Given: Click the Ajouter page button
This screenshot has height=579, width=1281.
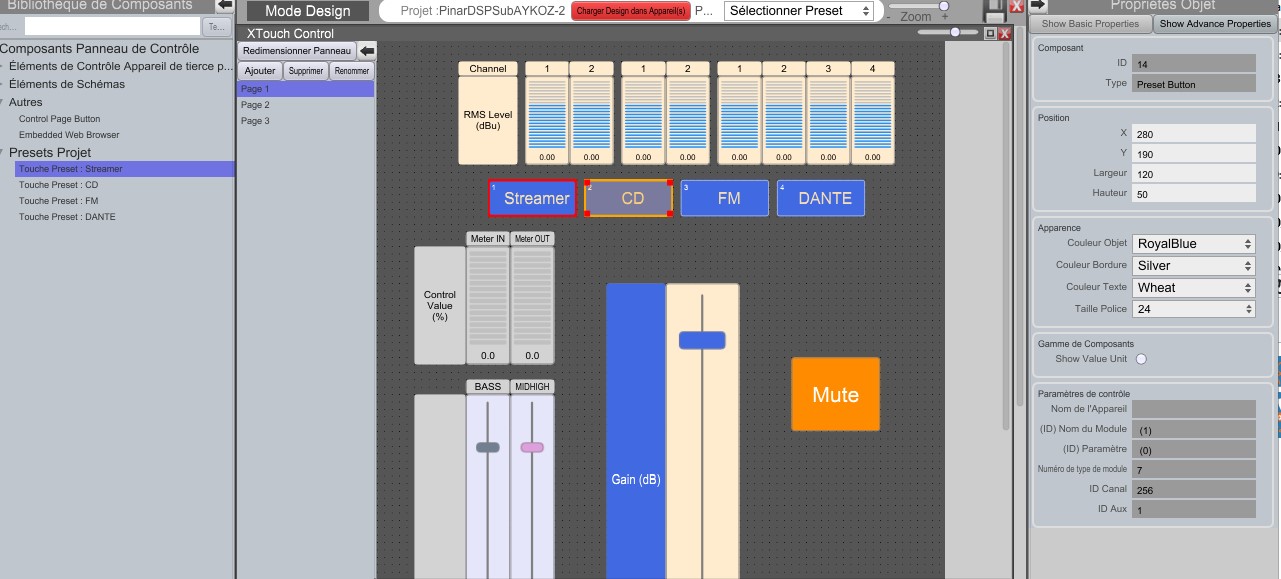Looking at the screenshot, I should (260, 71).
